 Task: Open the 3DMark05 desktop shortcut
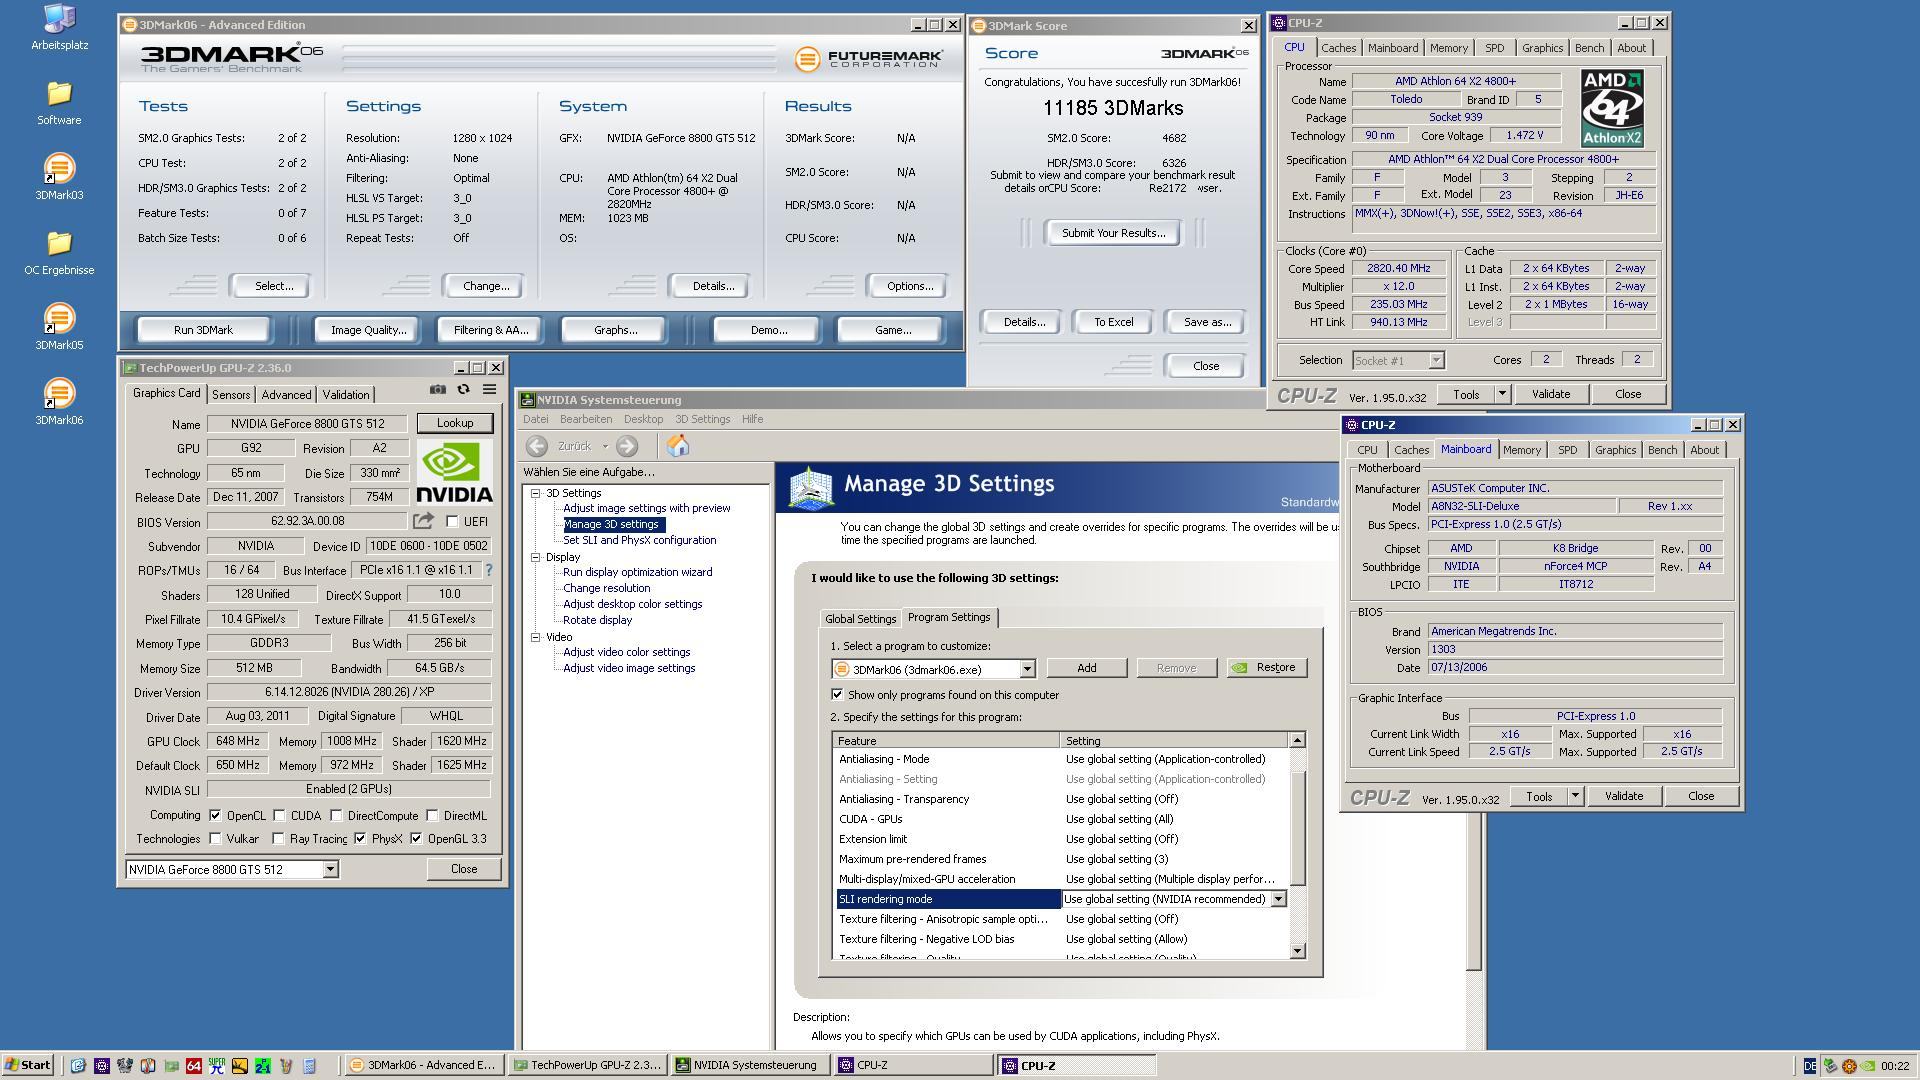tap(59, 328)
